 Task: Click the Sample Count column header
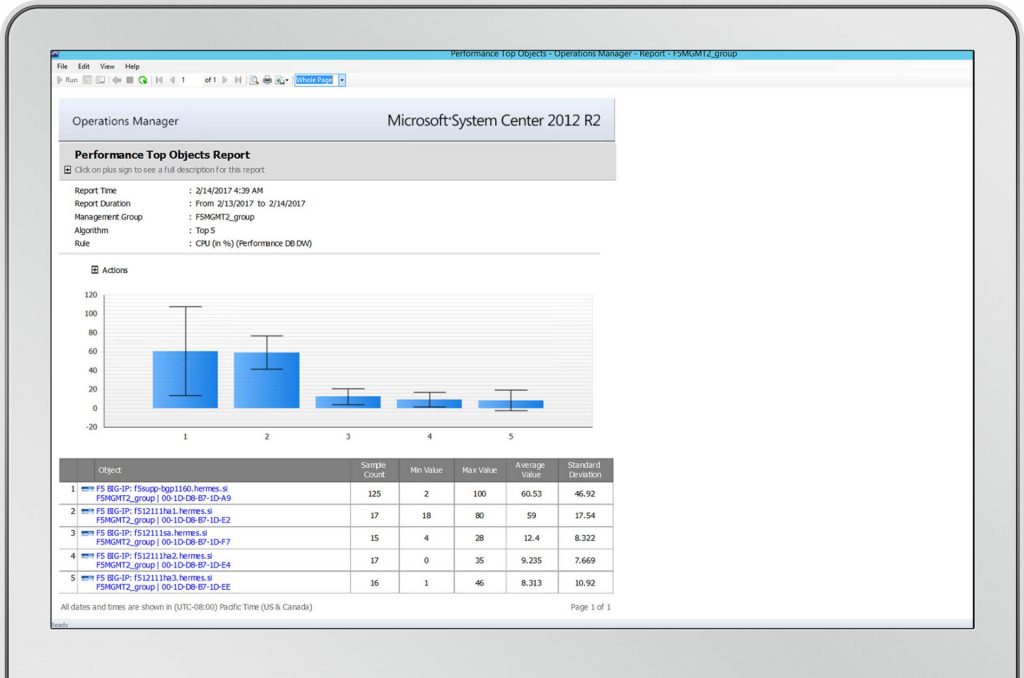point(374,470)
